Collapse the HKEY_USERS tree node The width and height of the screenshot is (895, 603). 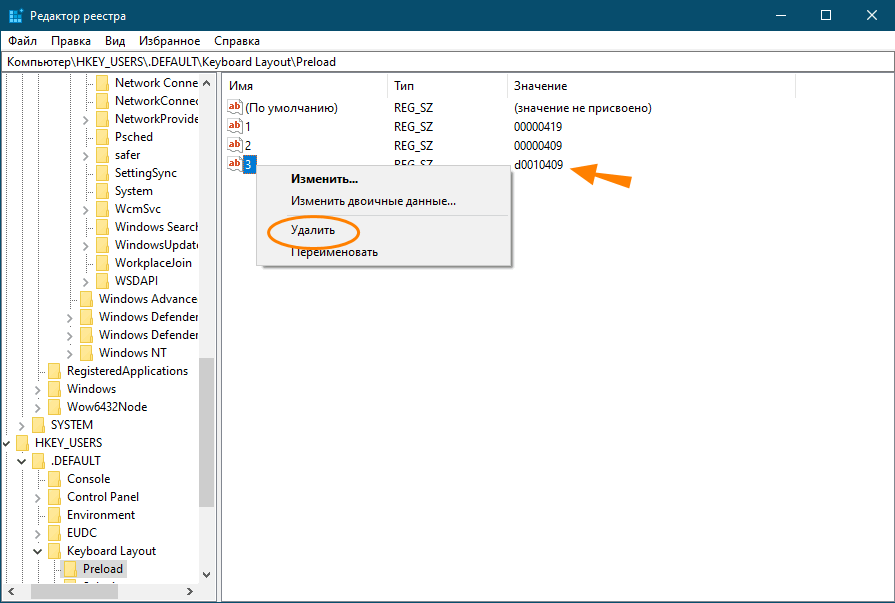(6, 443)
